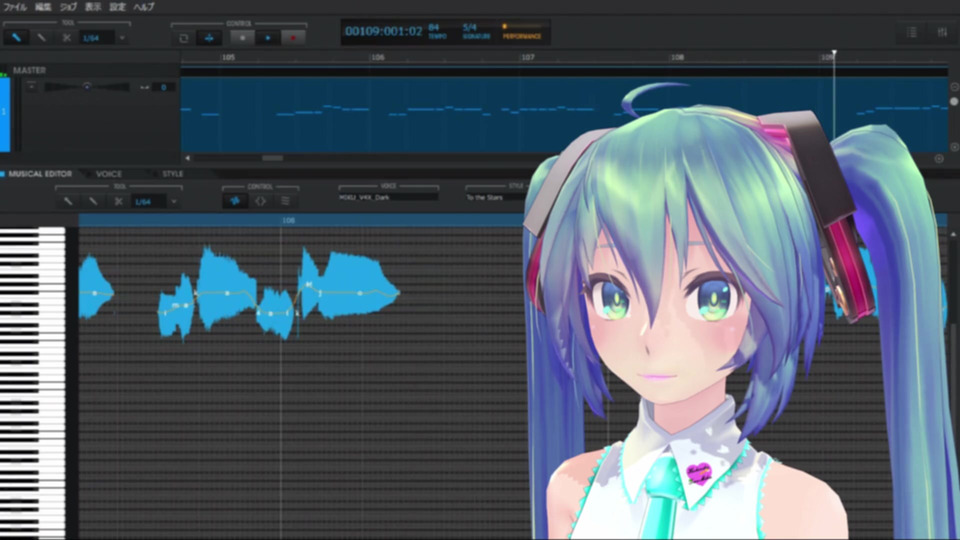Click the performance meter bar
This screenshot has height=540, width=960.
pos(522,26)
